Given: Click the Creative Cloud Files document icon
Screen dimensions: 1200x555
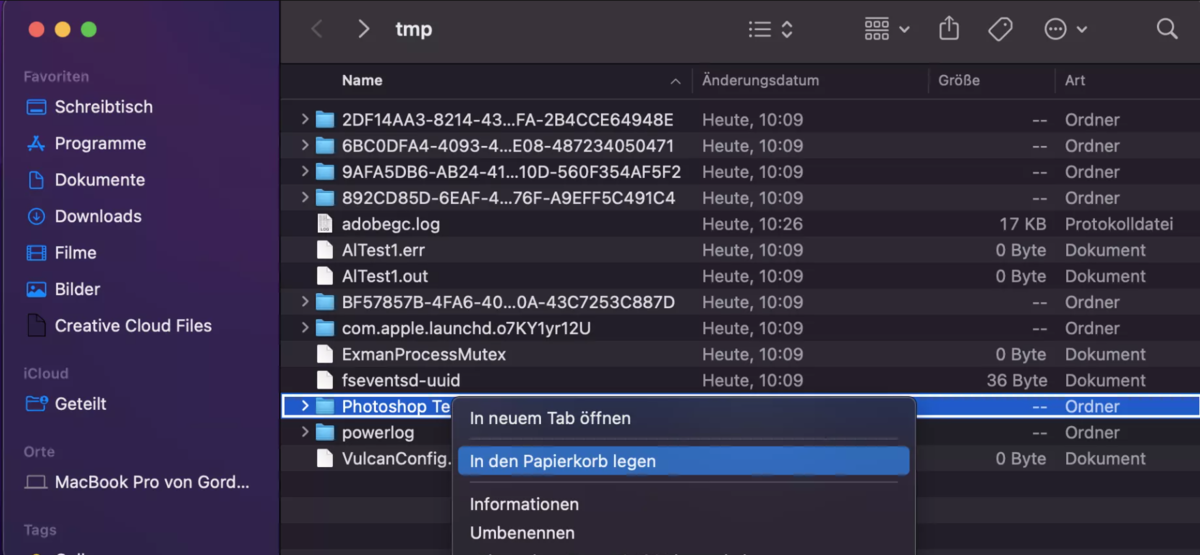Looking at the screenshot, I should click(x=37, y=325).
